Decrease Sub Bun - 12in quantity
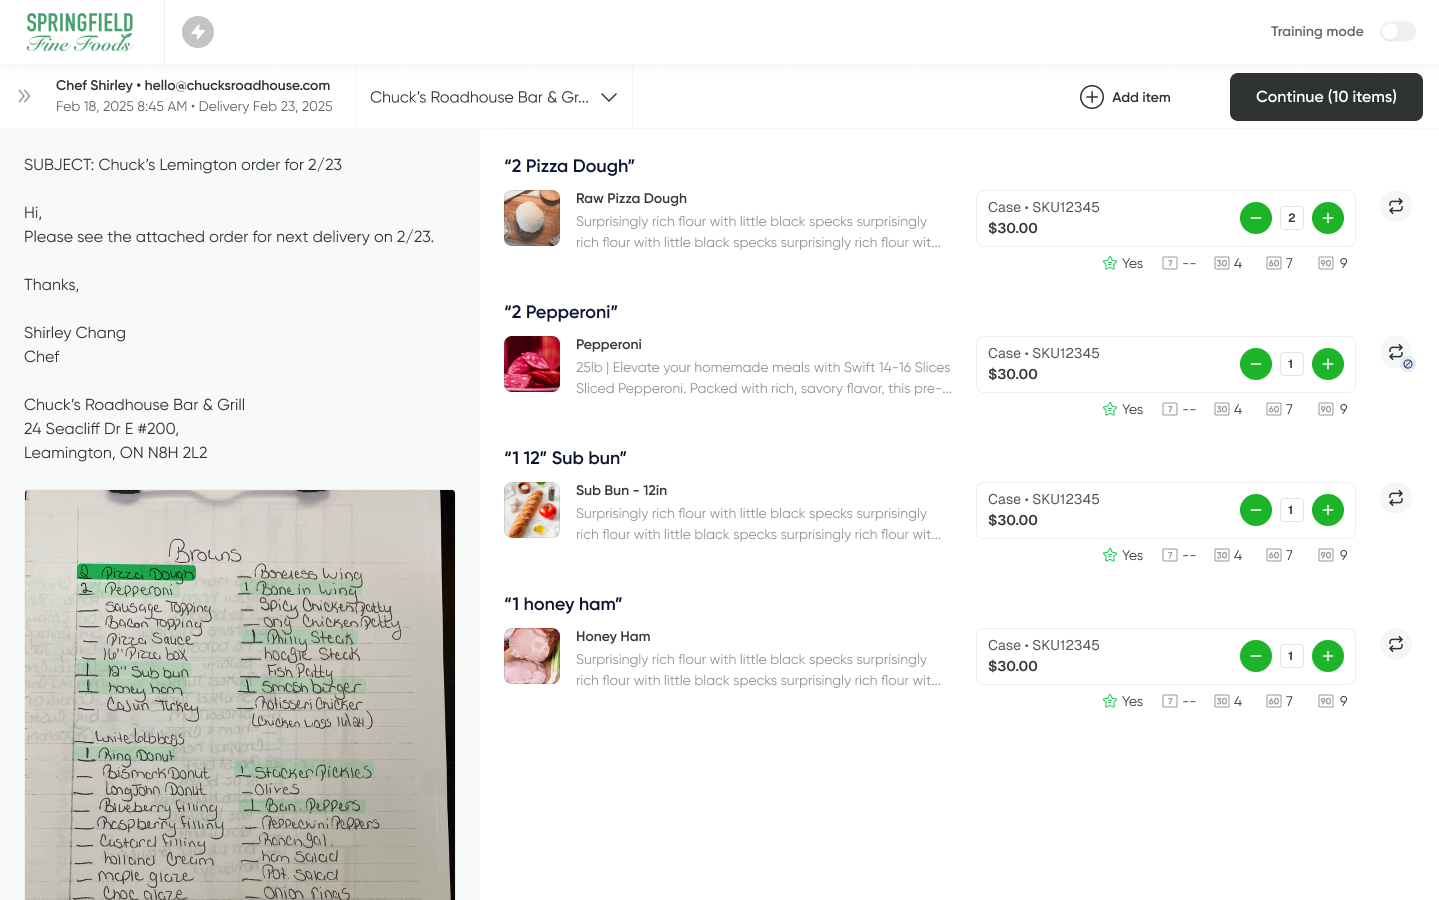Viewport: 1439px width, 900px height. pos(1256,510)
